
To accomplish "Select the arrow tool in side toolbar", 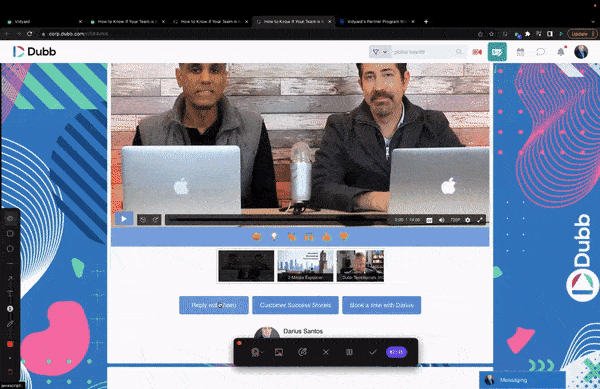I will point(10,278).
